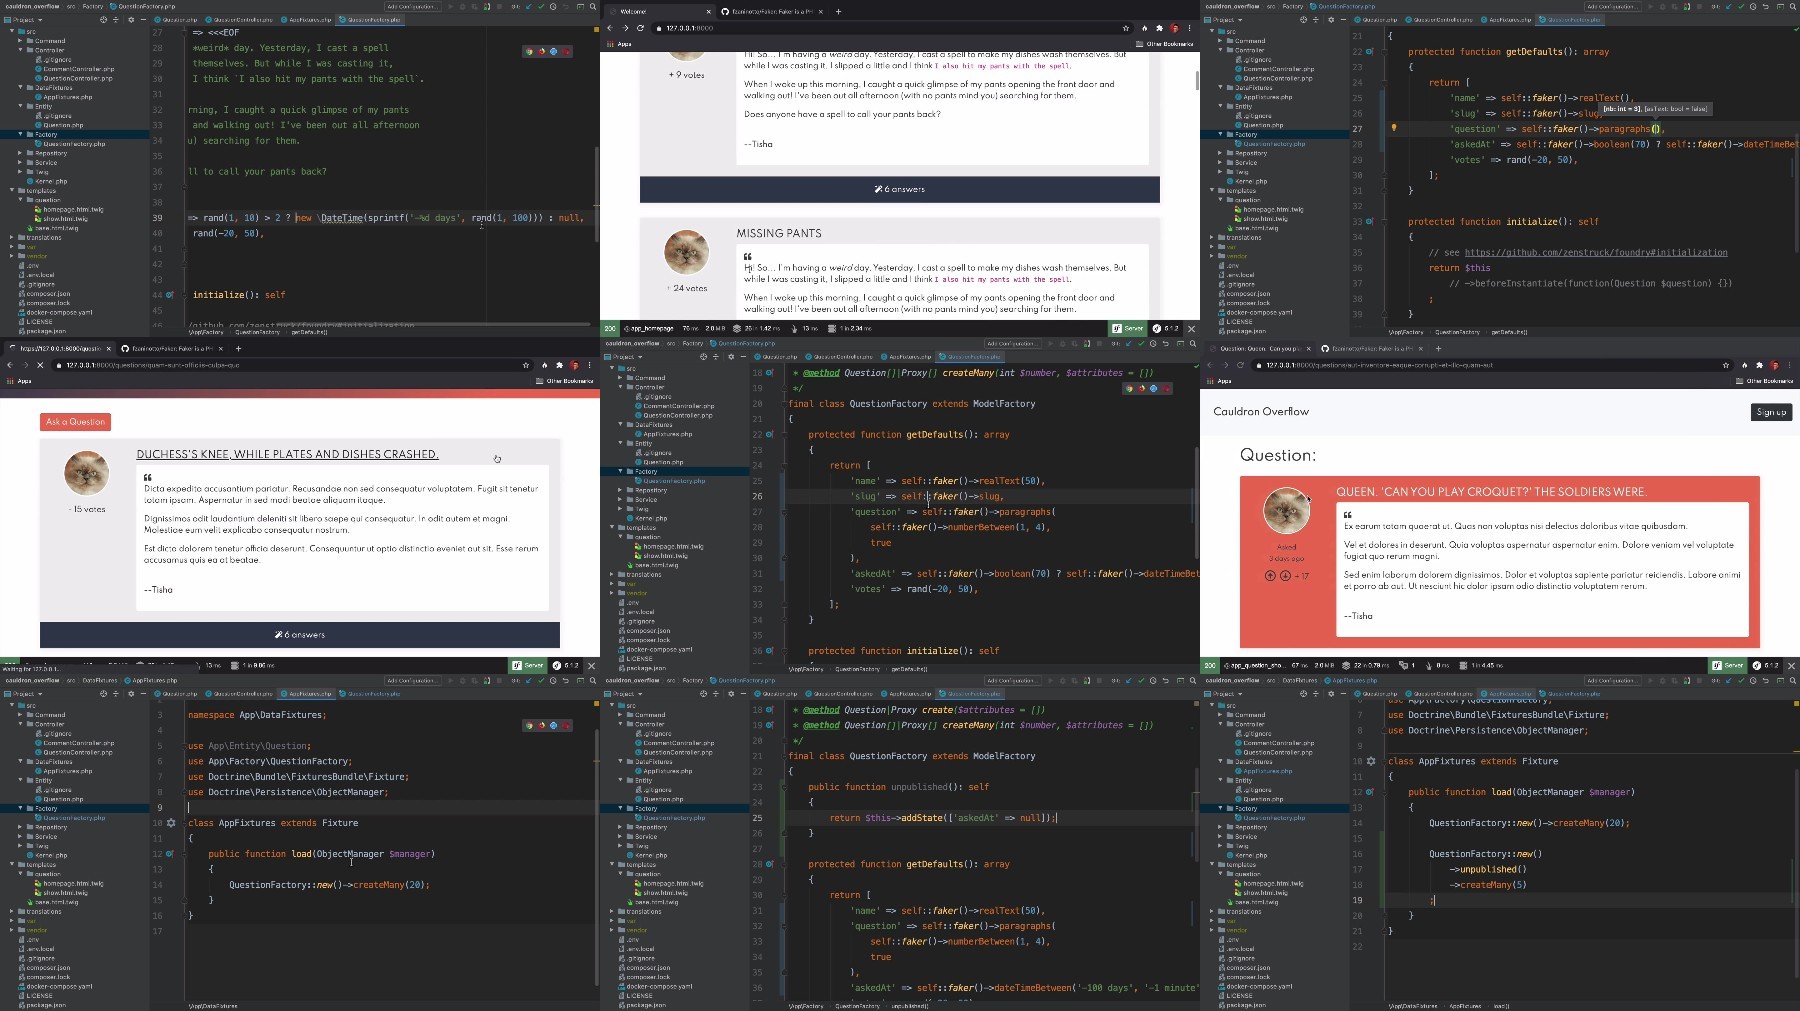Screen dimensions: 1800x1011
Task: Switch to 'Question: Queen' browser tab
Action: point(1260,349)
